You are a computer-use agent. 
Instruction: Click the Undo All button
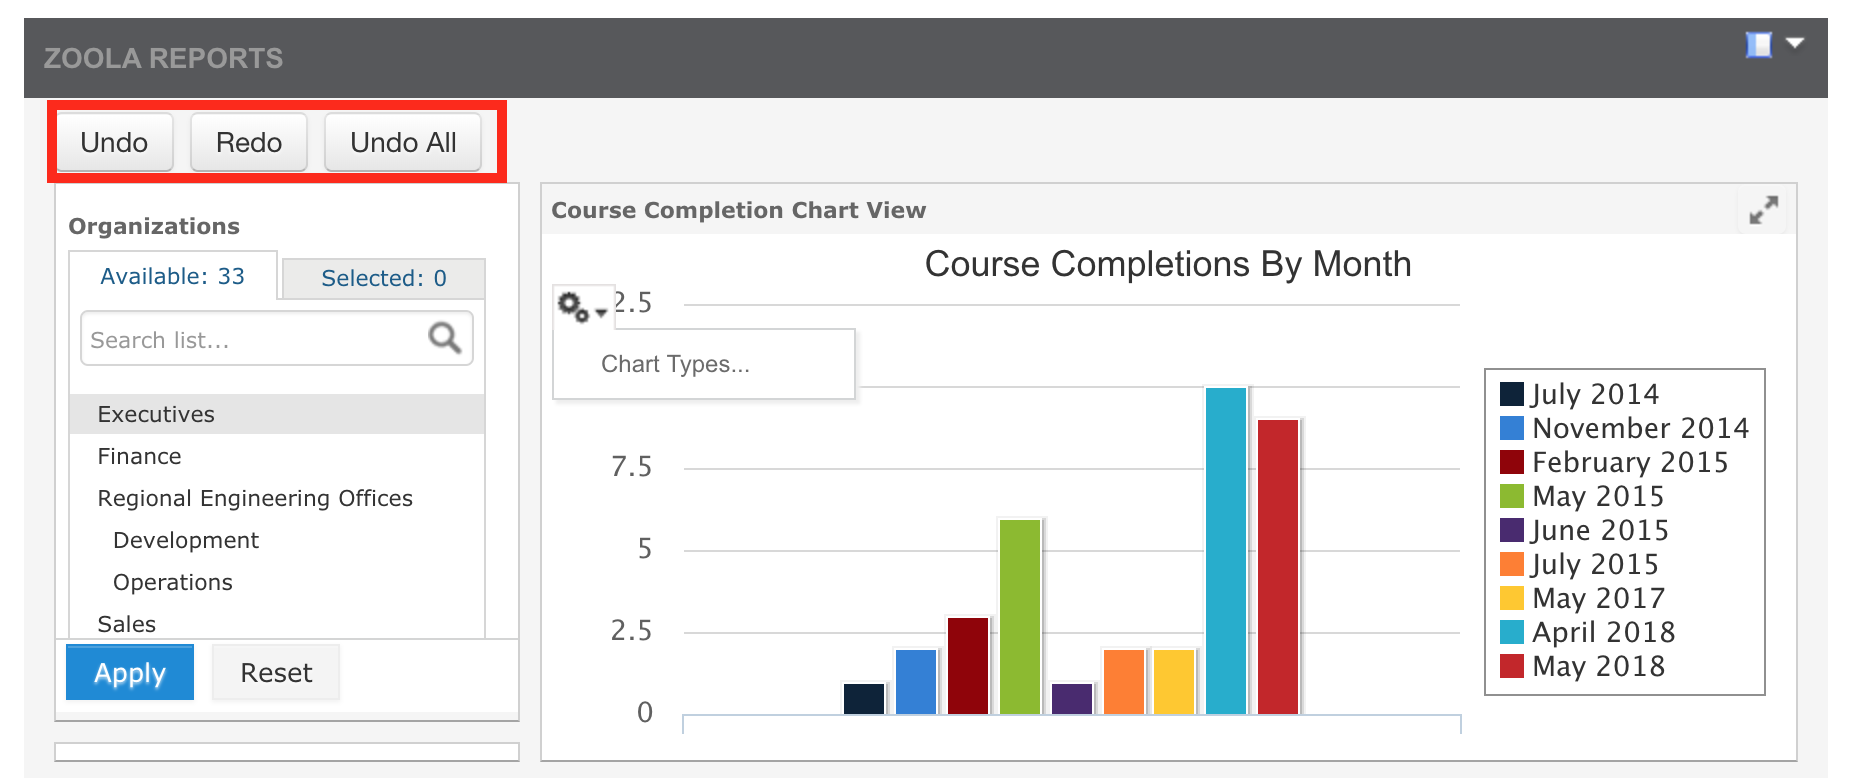pos(403,142)
